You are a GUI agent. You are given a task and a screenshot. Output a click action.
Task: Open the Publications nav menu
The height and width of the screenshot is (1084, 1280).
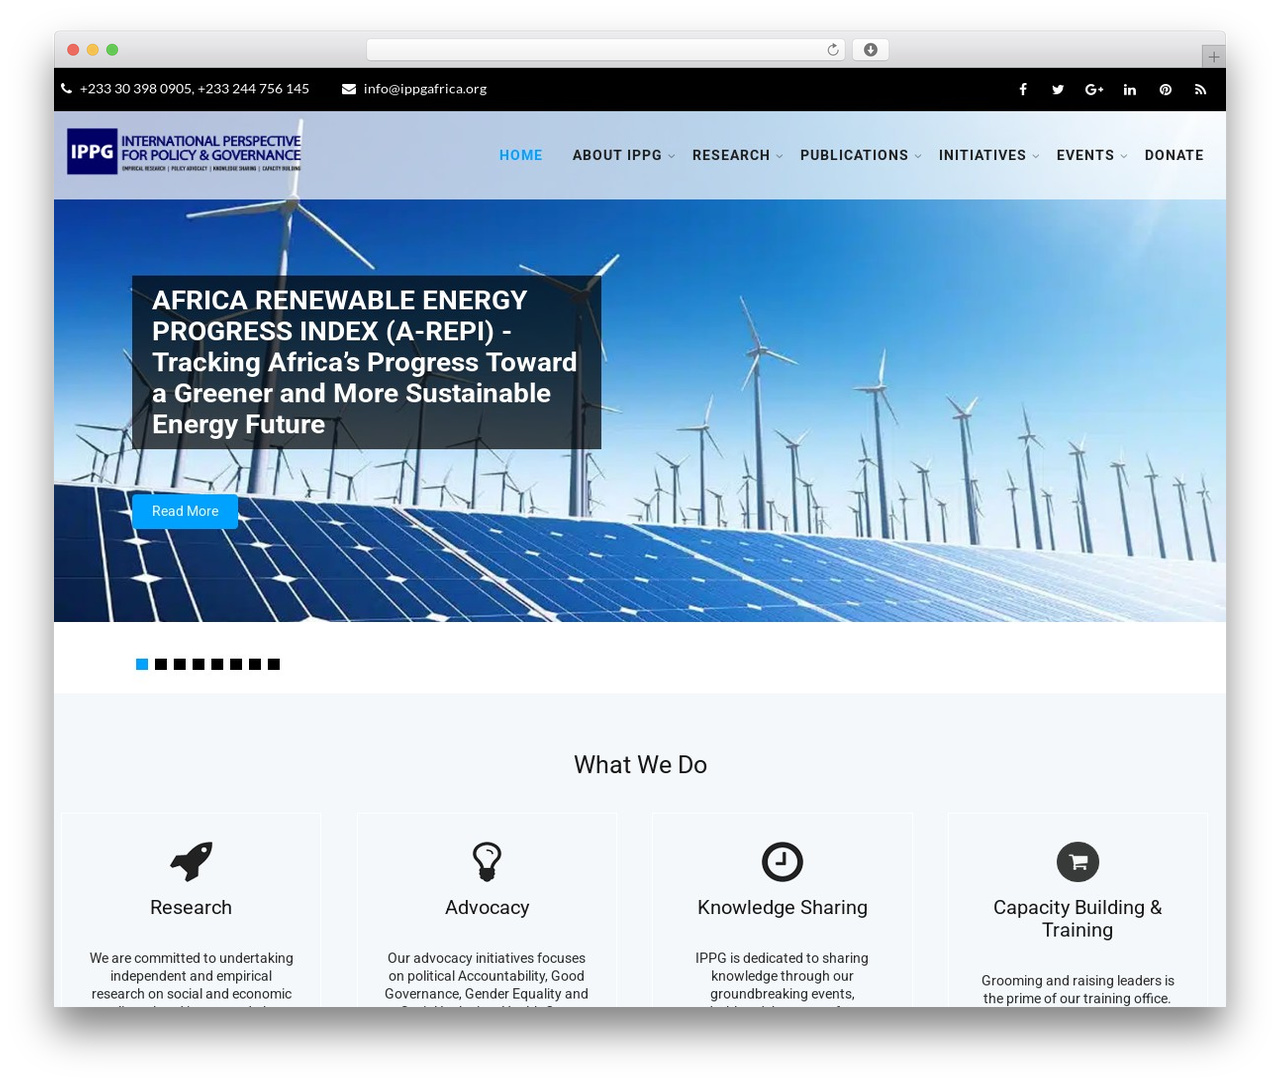tap(854, 155)
